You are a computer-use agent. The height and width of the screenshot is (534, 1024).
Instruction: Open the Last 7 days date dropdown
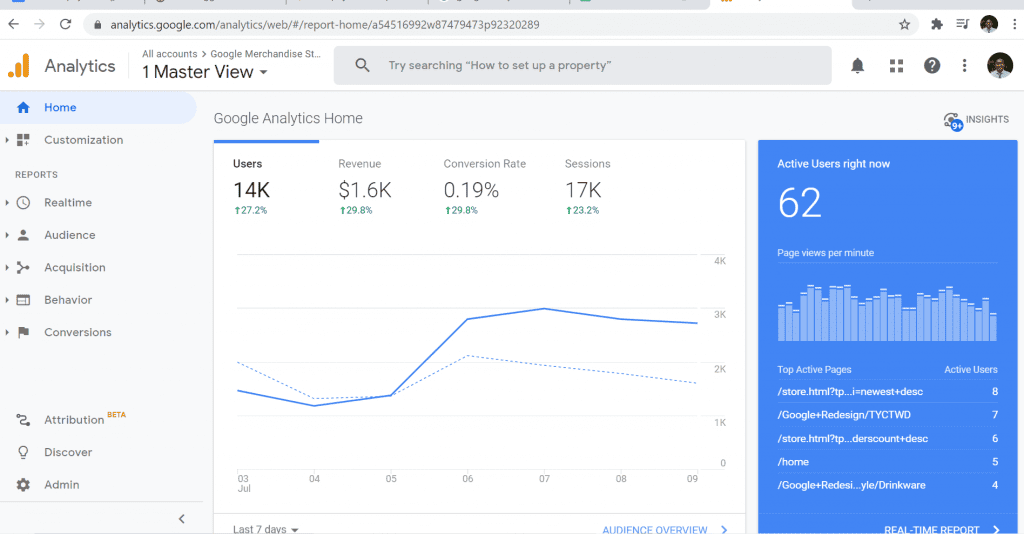tap(266, 529)
